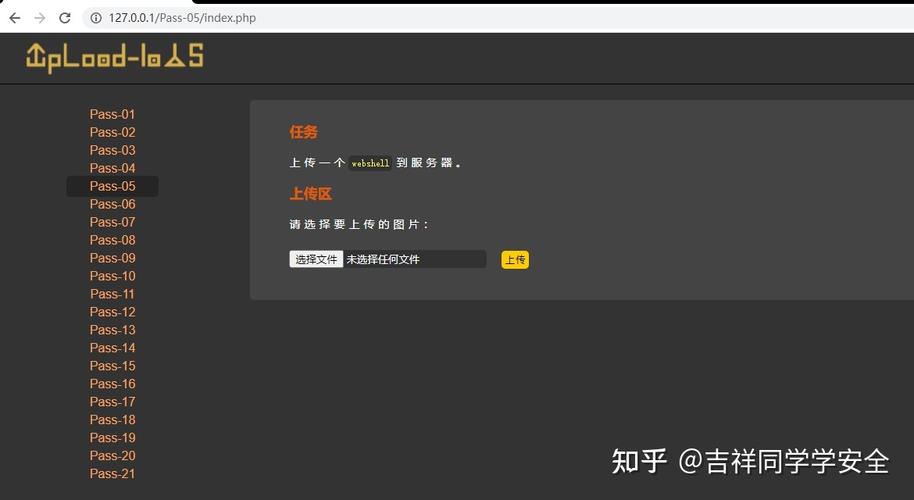Viewport: 914px width, 500px height.
Task: Jump to Pass-19 challenge
Action: [x=113, y=438]
